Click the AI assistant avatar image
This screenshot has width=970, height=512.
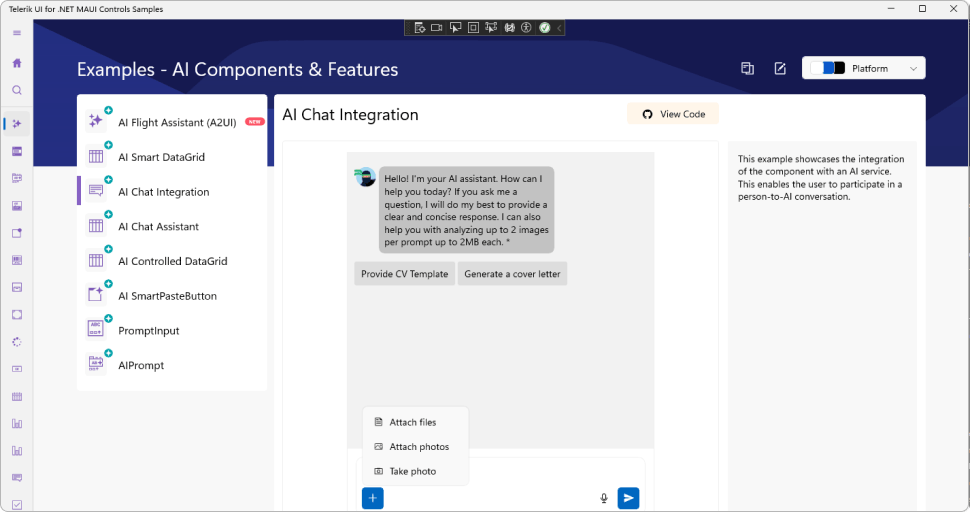365,177
